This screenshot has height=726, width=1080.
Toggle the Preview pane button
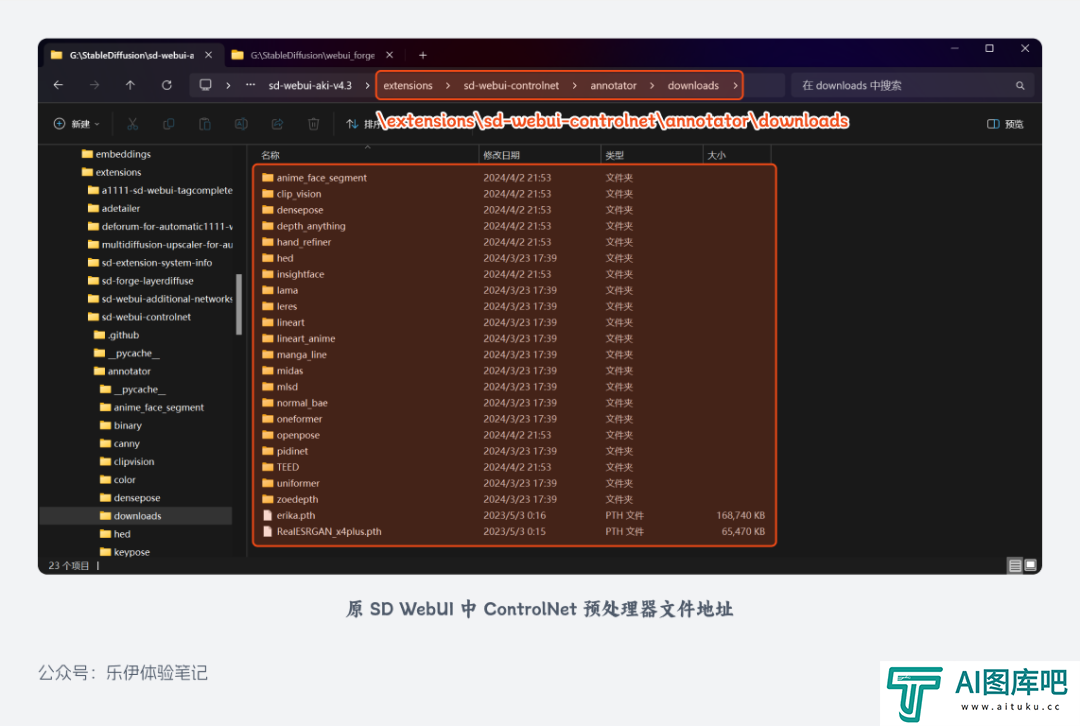click(1005, 124)
